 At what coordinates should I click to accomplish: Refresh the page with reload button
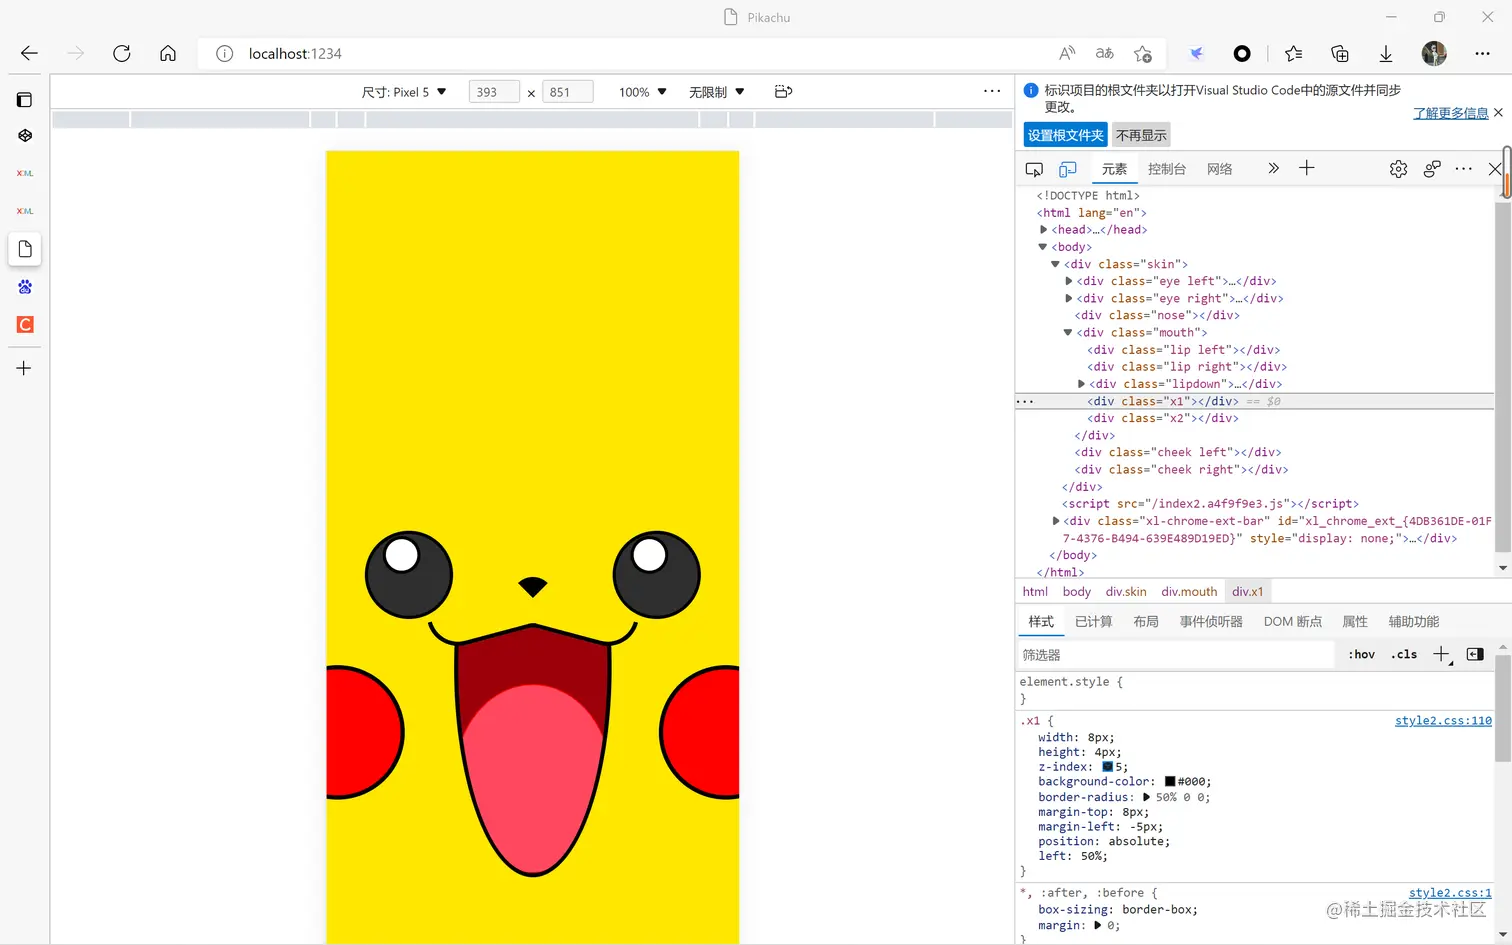point(122,54)
